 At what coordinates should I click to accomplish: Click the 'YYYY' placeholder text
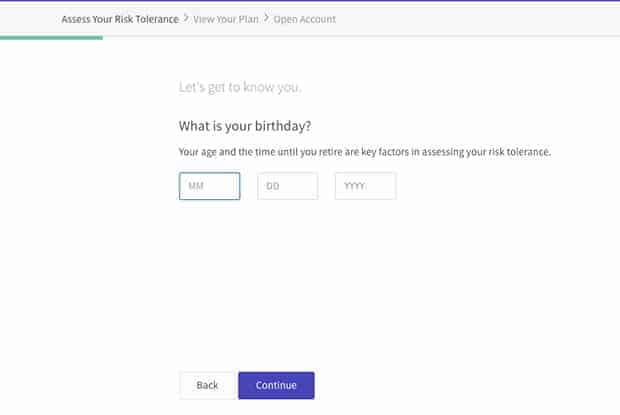(354, 186)
